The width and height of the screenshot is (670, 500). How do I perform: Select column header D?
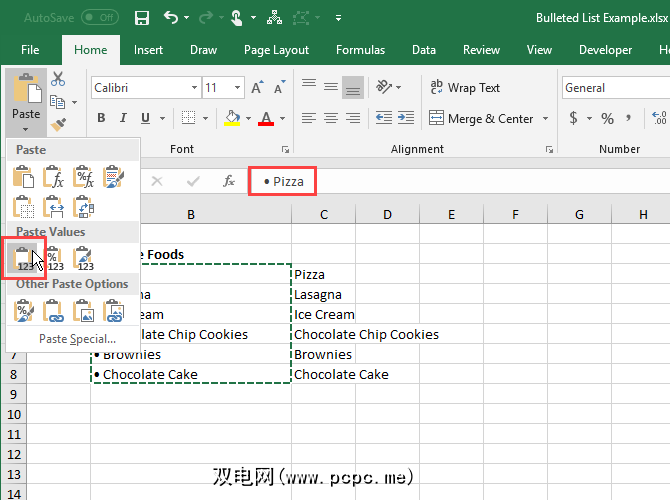388,214
